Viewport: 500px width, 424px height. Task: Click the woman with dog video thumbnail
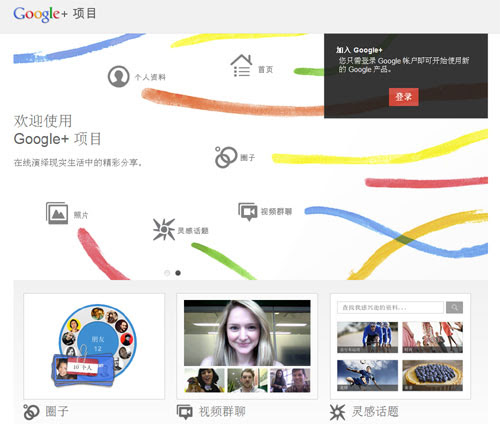click(x=204, y=380)
